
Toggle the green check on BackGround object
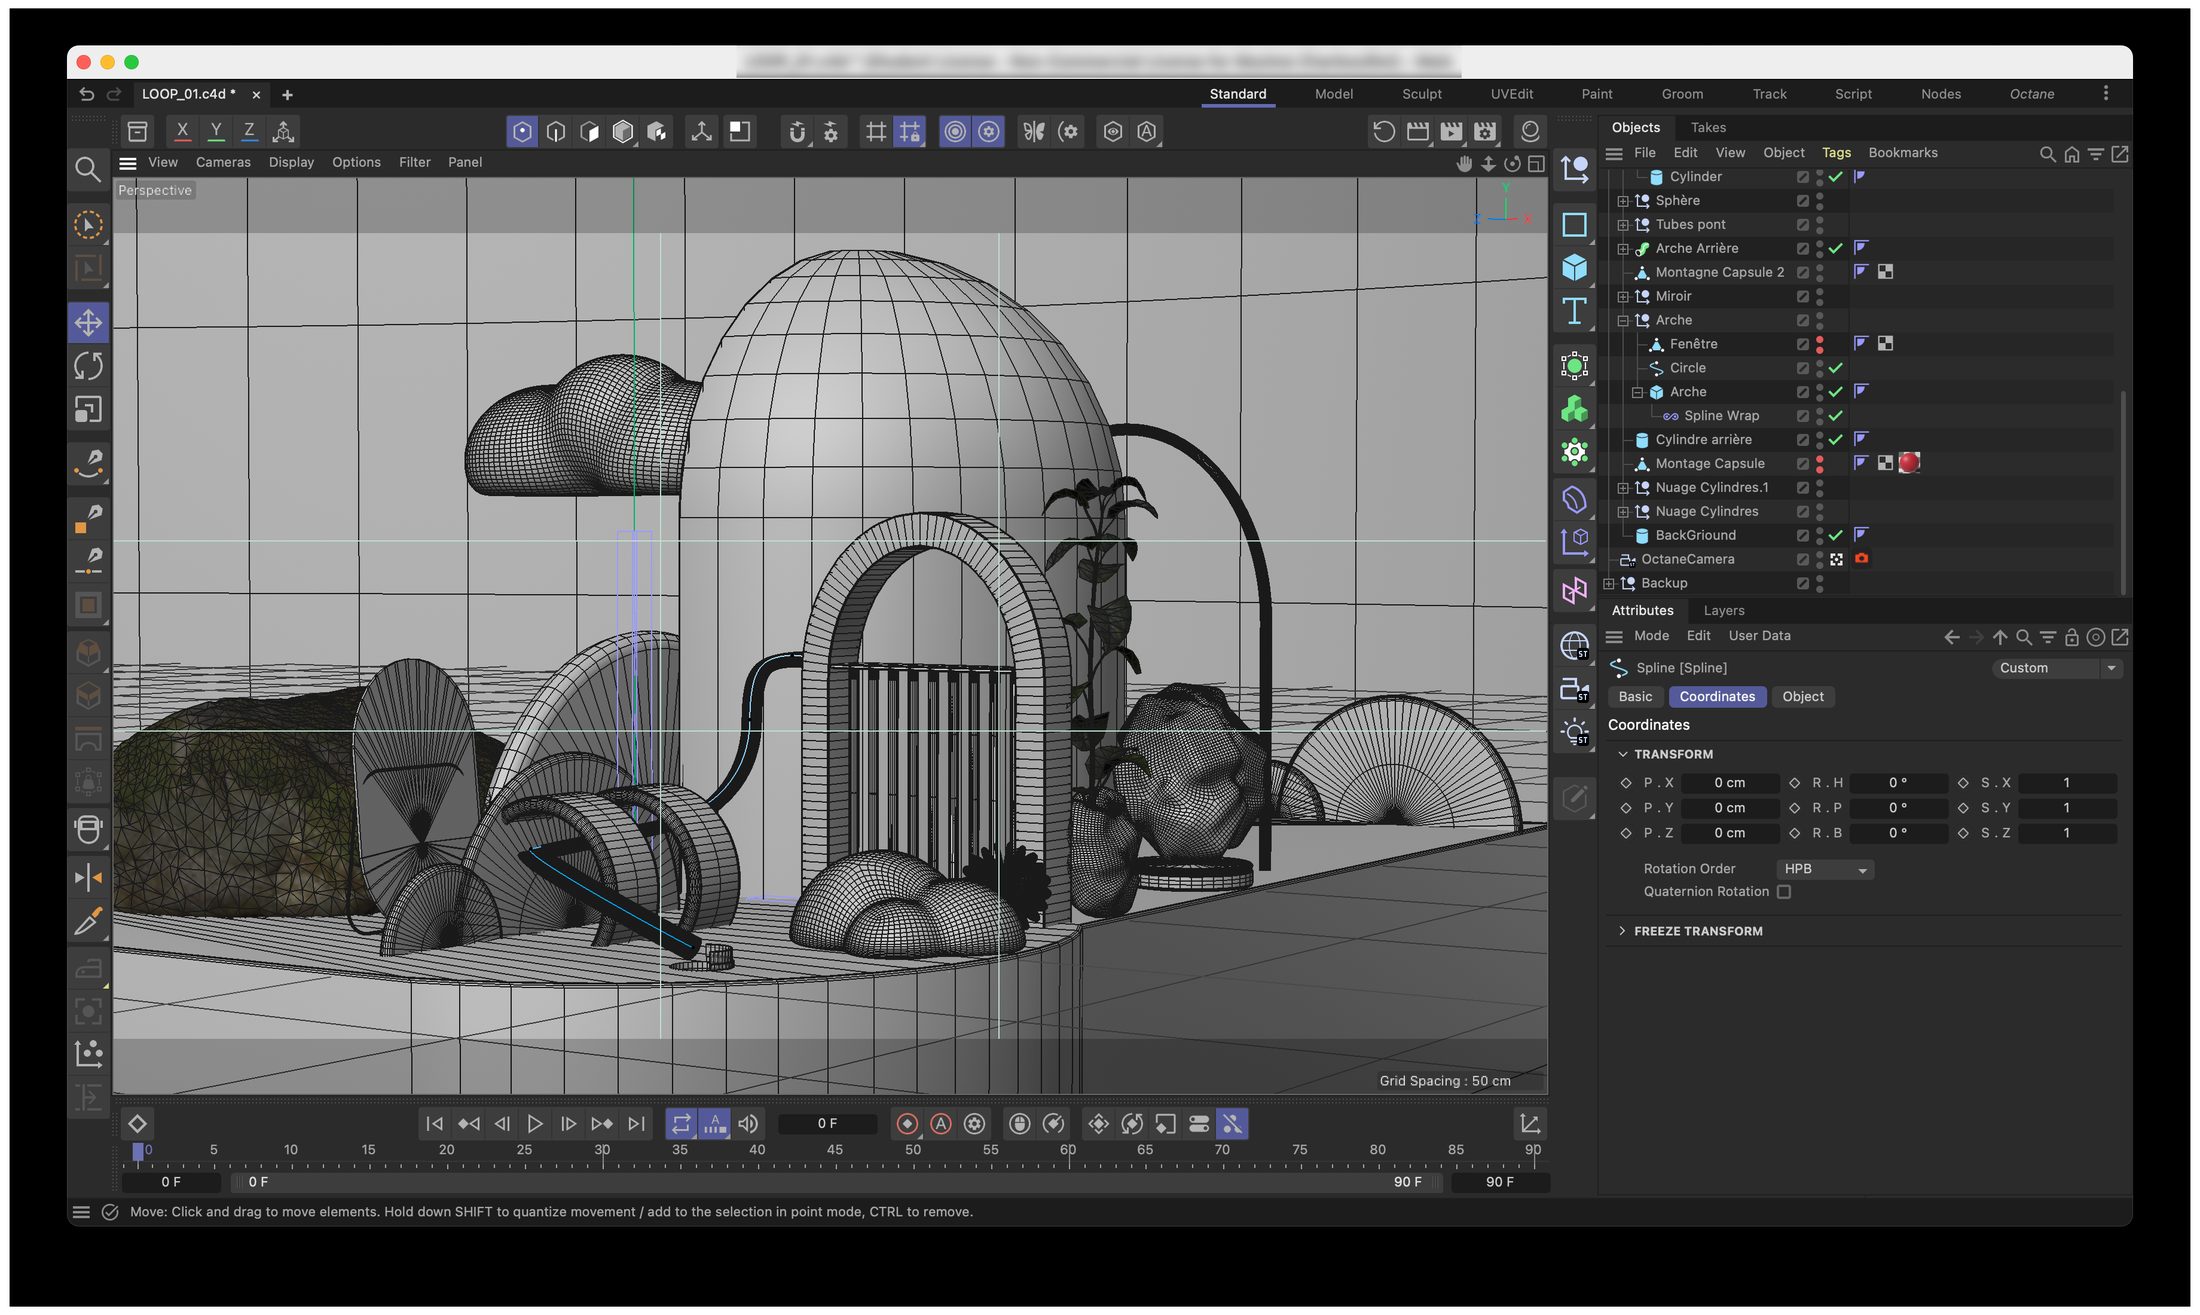point(1836,536)
